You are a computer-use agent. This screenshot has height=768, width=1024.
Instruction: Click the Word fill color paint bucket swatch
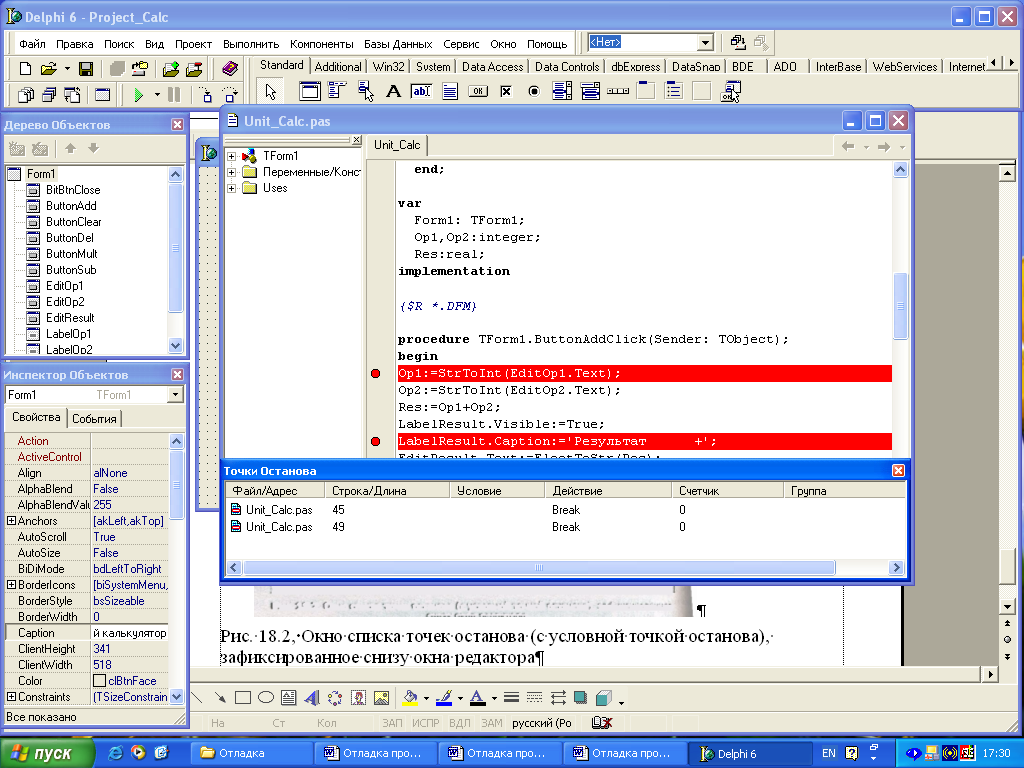(x=410, y=698)
